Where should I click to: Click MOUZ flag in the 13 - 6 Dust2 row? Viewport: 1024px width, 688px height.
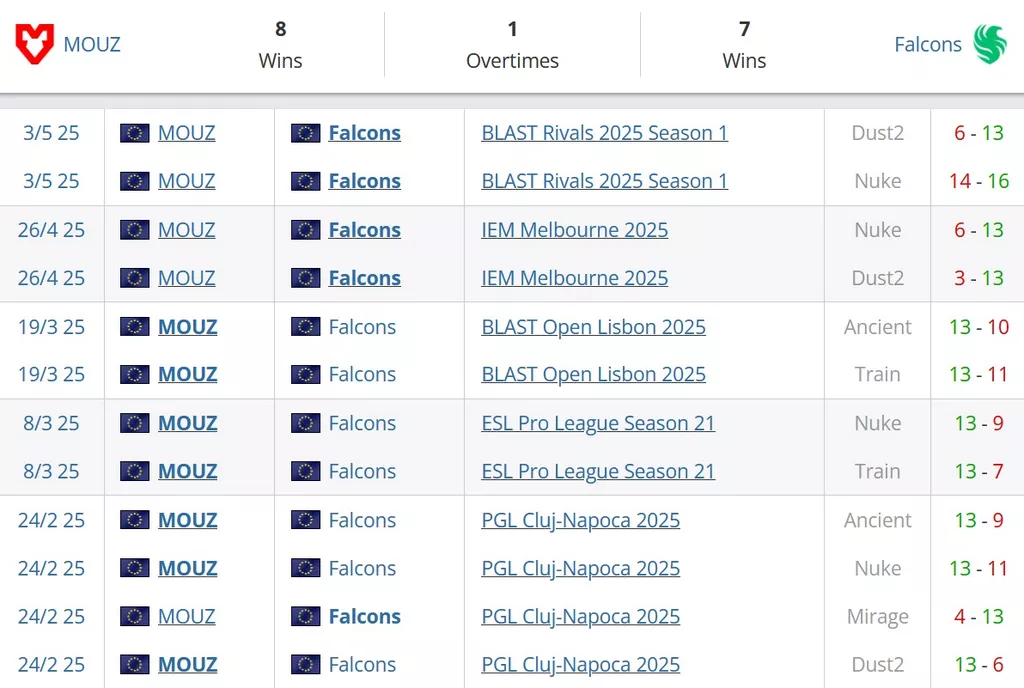135,665
